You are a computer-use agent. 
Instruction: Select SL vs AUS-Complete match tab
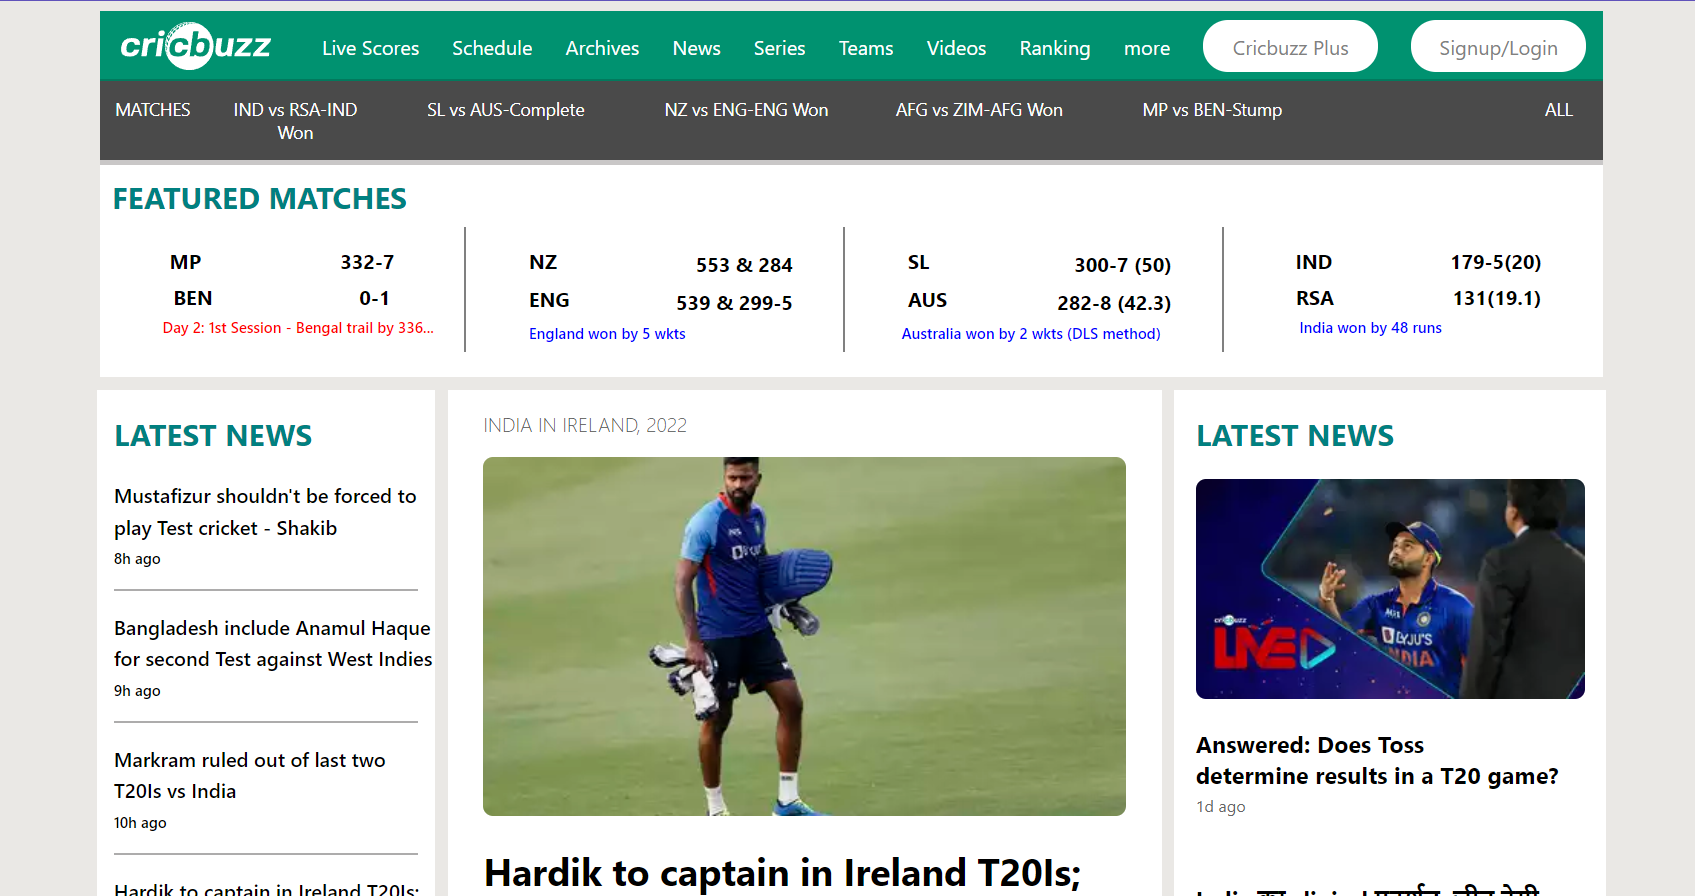[505, 110]
